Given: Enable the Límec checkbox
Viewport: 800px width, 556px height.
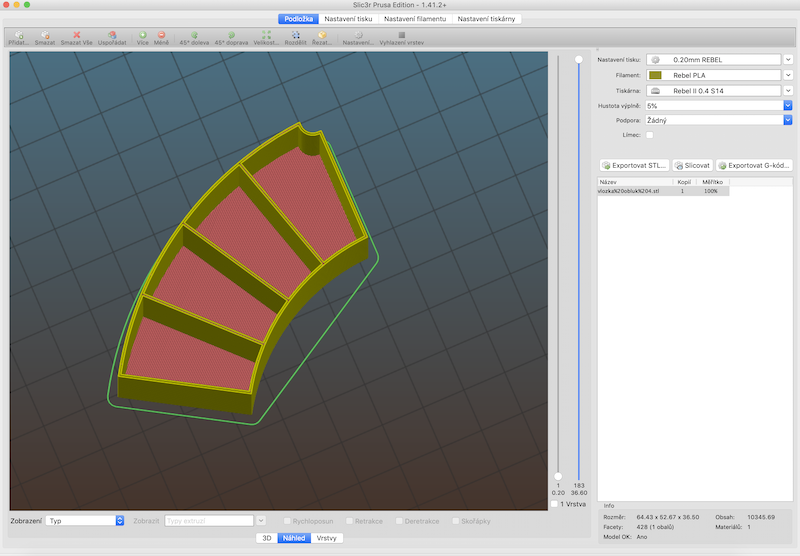Looking at the screenshot, I should (650, 134).
